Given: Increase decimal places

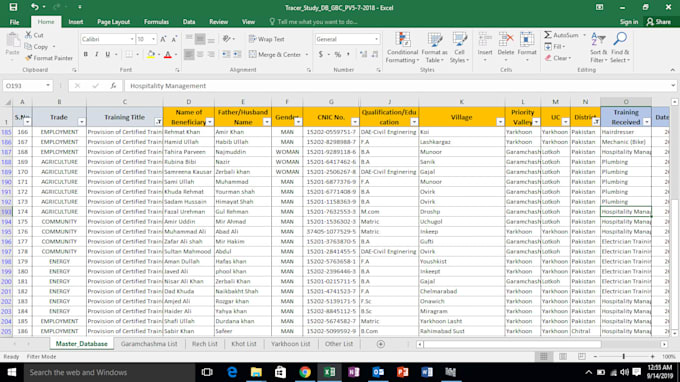Looking at the screenshot, I should click(x=363, y=54).
